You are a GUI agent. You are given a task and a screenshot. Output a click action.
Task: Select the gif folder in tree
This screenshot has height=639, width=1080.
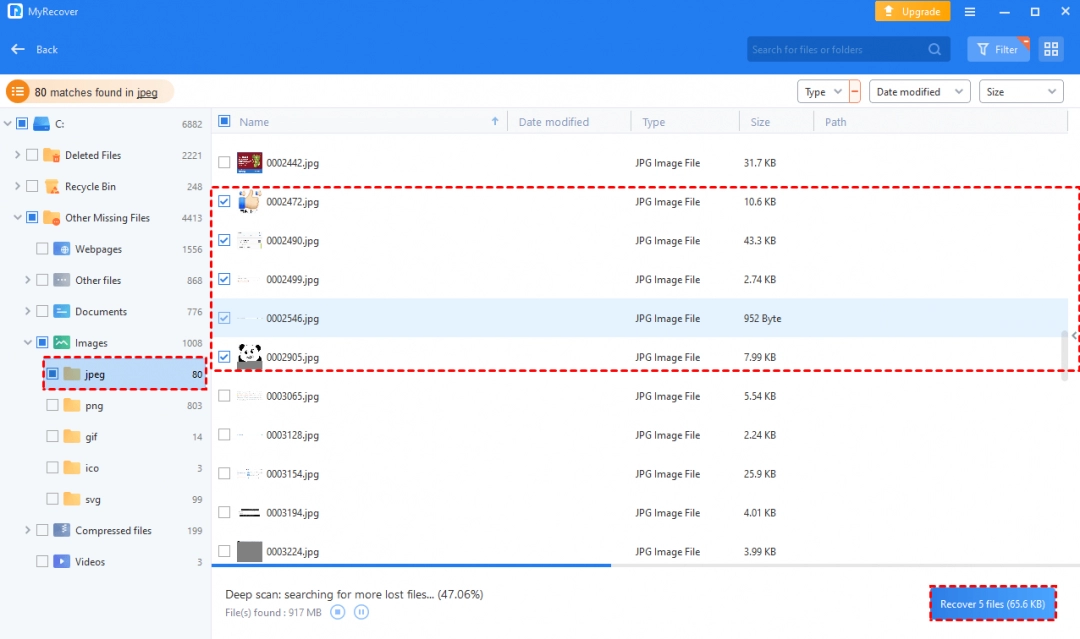tap(91, 437)
